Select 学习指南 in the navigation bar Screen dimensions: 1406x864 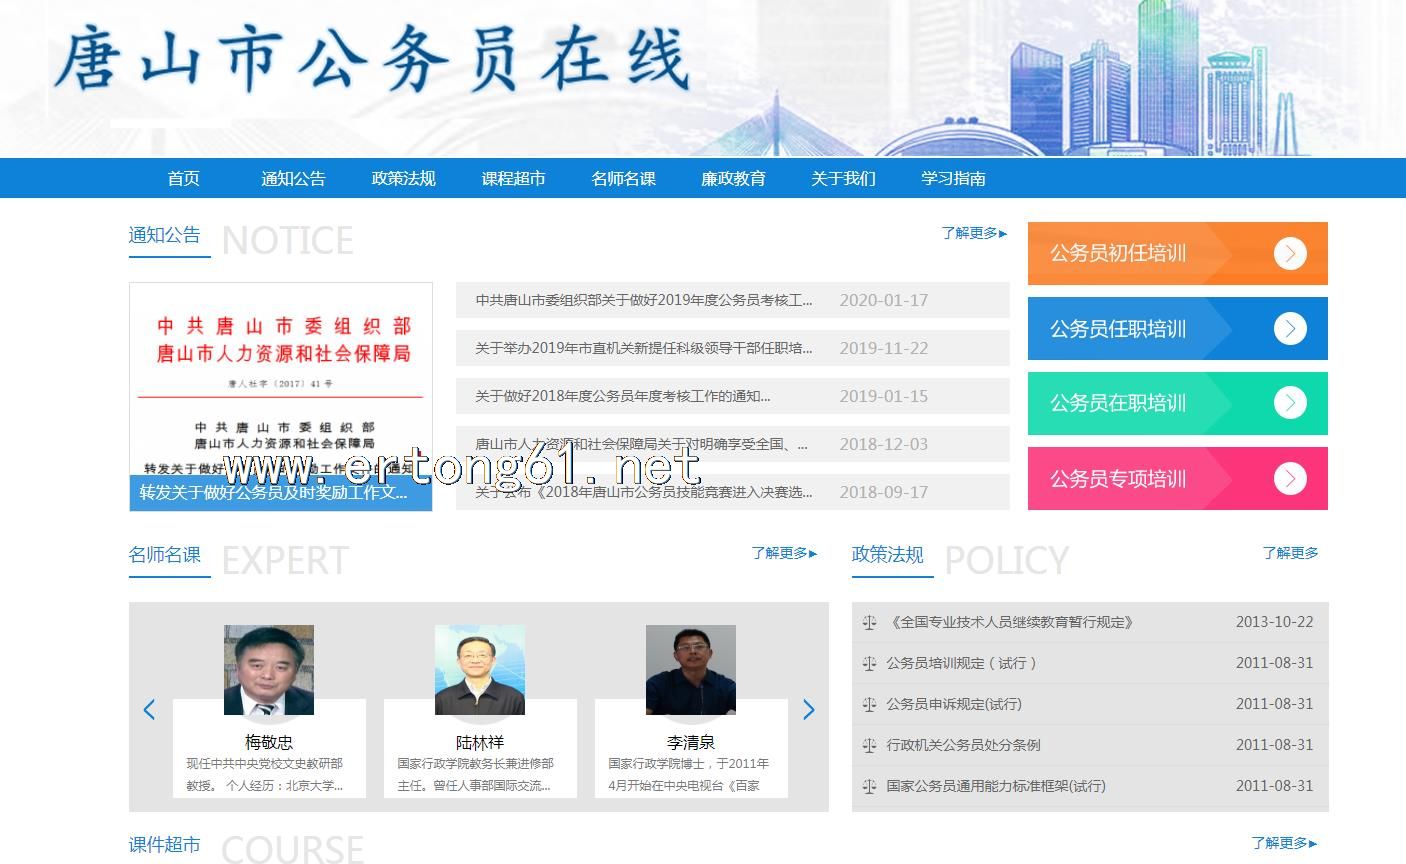click(953, 179)
